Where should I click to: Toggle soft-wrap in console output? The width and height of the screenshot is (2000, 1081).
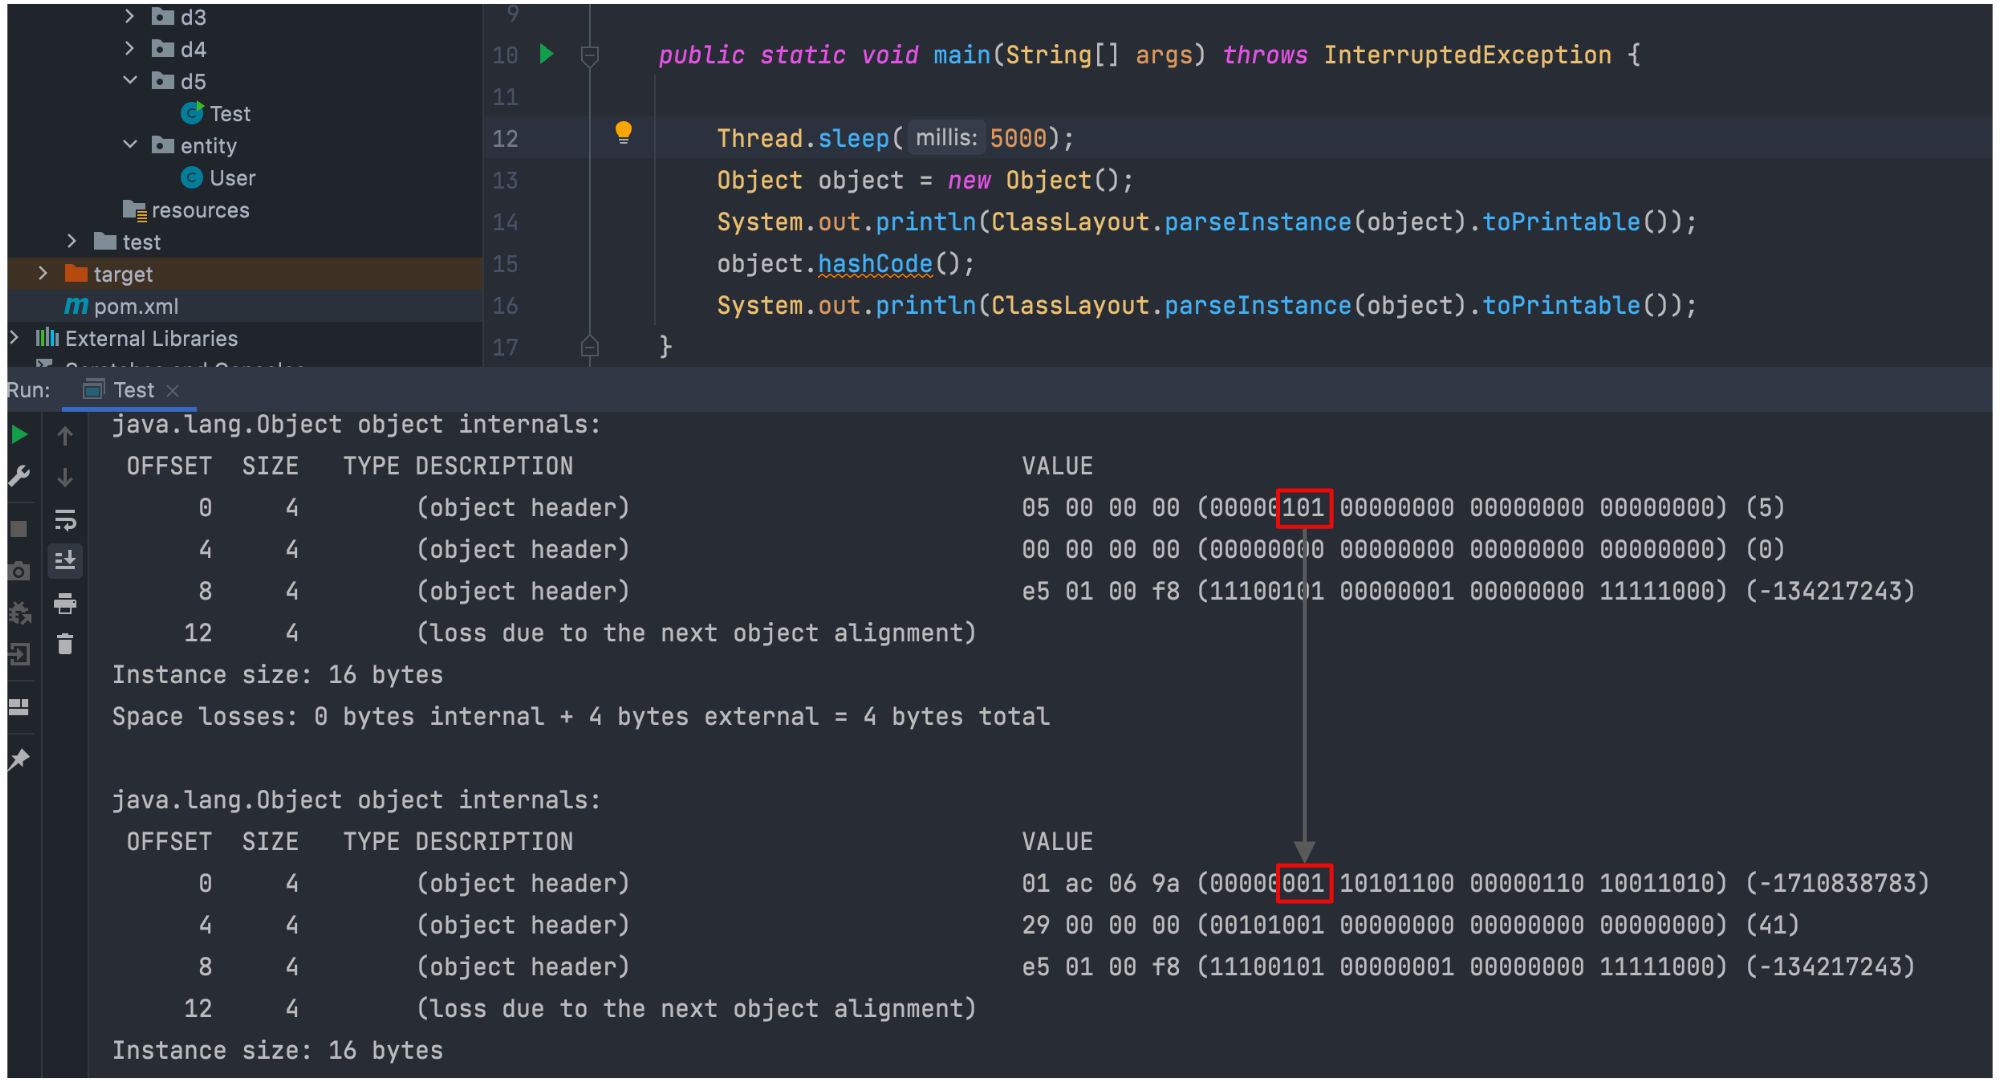[65, 519]
